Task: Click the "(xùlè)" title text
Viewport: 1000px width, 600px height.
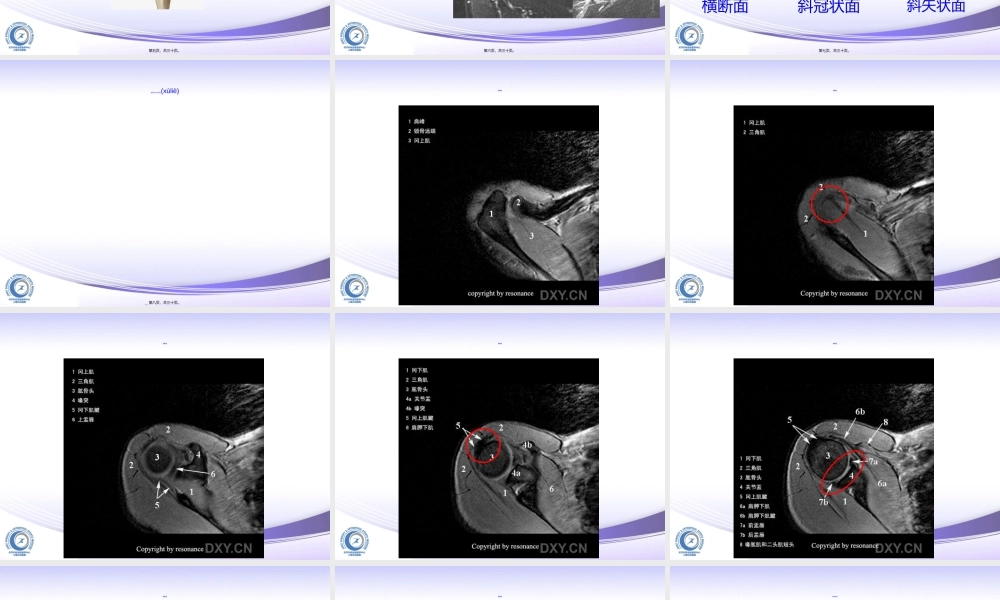Action: coord(165,91)
